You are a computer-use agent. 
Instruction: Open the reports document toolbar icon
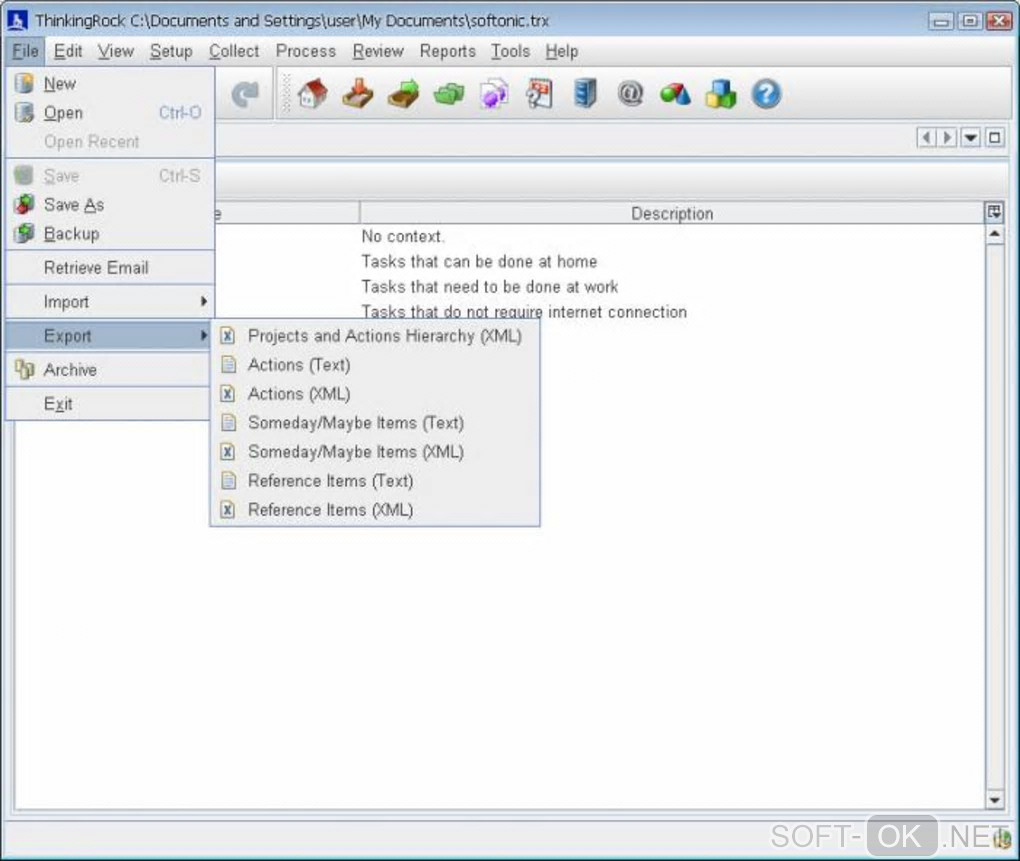[x=540, y=94]
